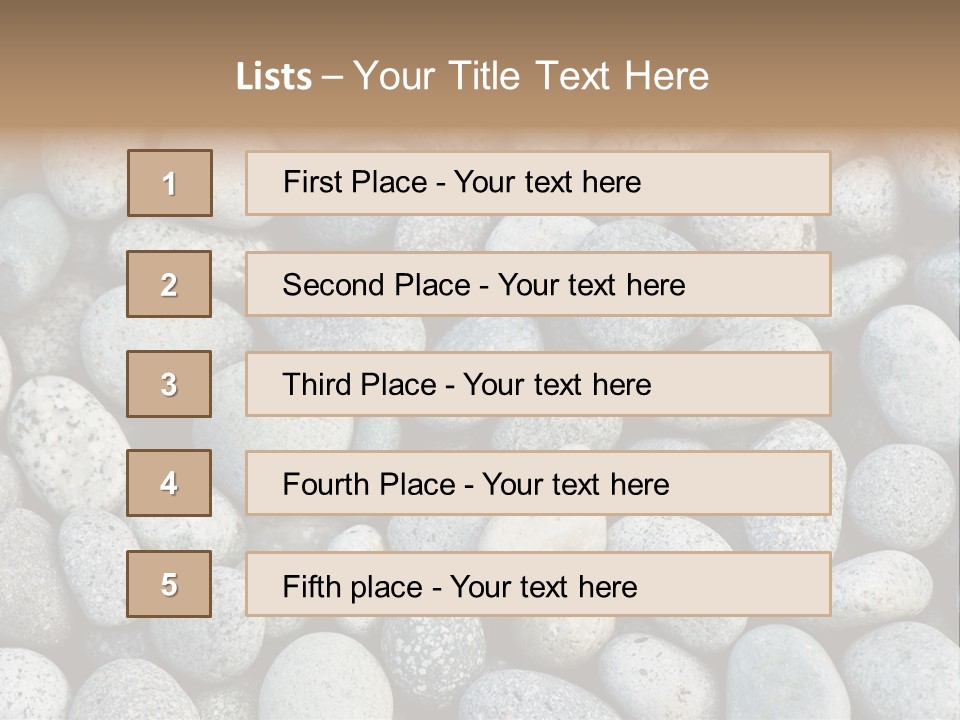Click the words 'Fourth Place'
Viewport: 960px width, 720px height.
click(369, 484)
